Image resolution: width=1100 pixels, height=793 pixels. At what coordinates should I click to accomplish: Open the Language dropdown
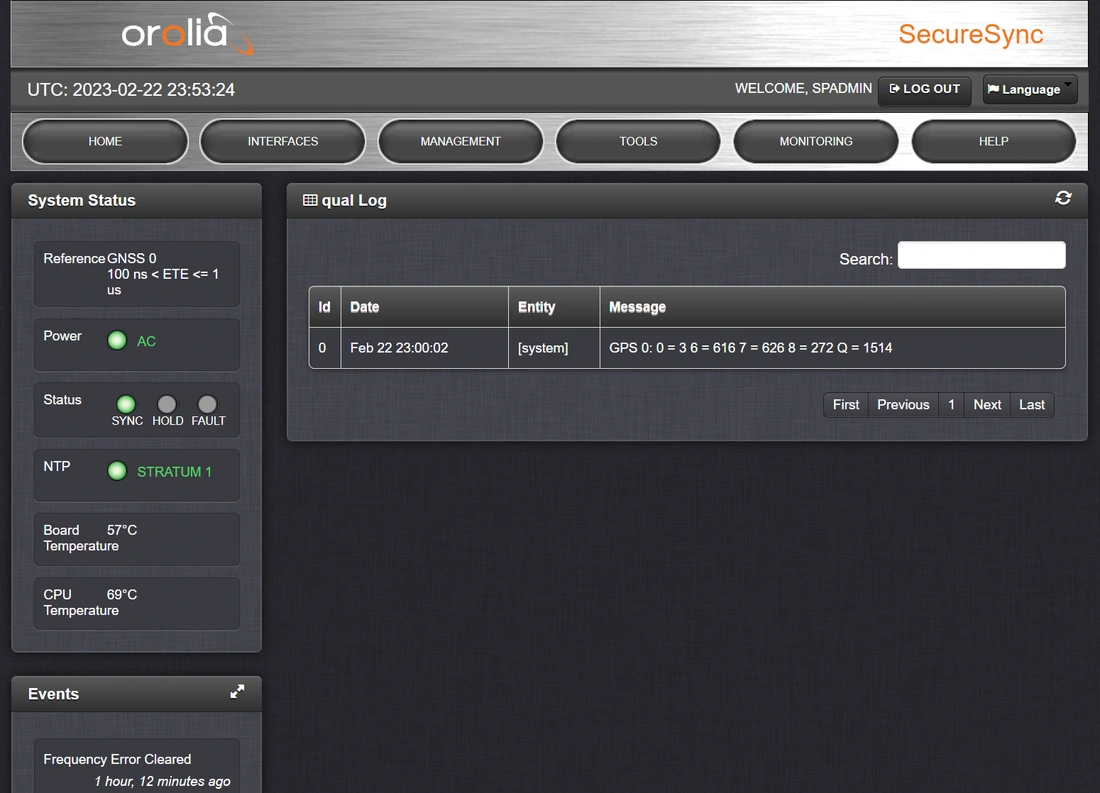(x=1029, y=90)
